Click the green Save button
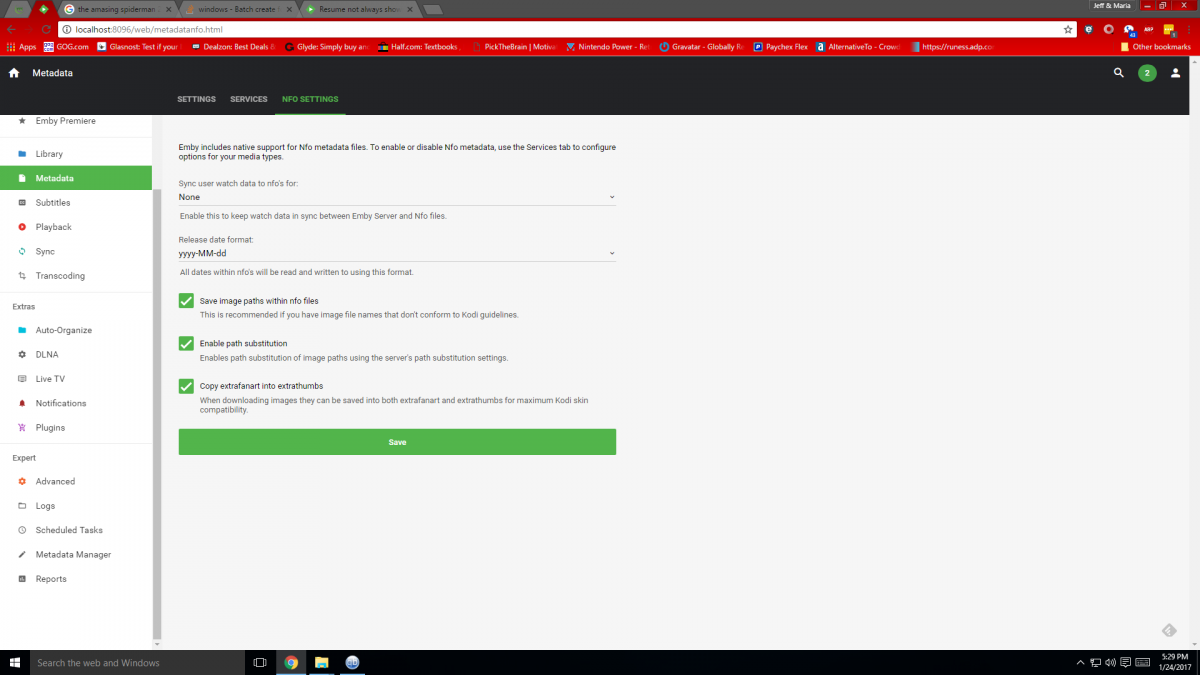This screenshot has width=1200, height=675. click(397, 442)
